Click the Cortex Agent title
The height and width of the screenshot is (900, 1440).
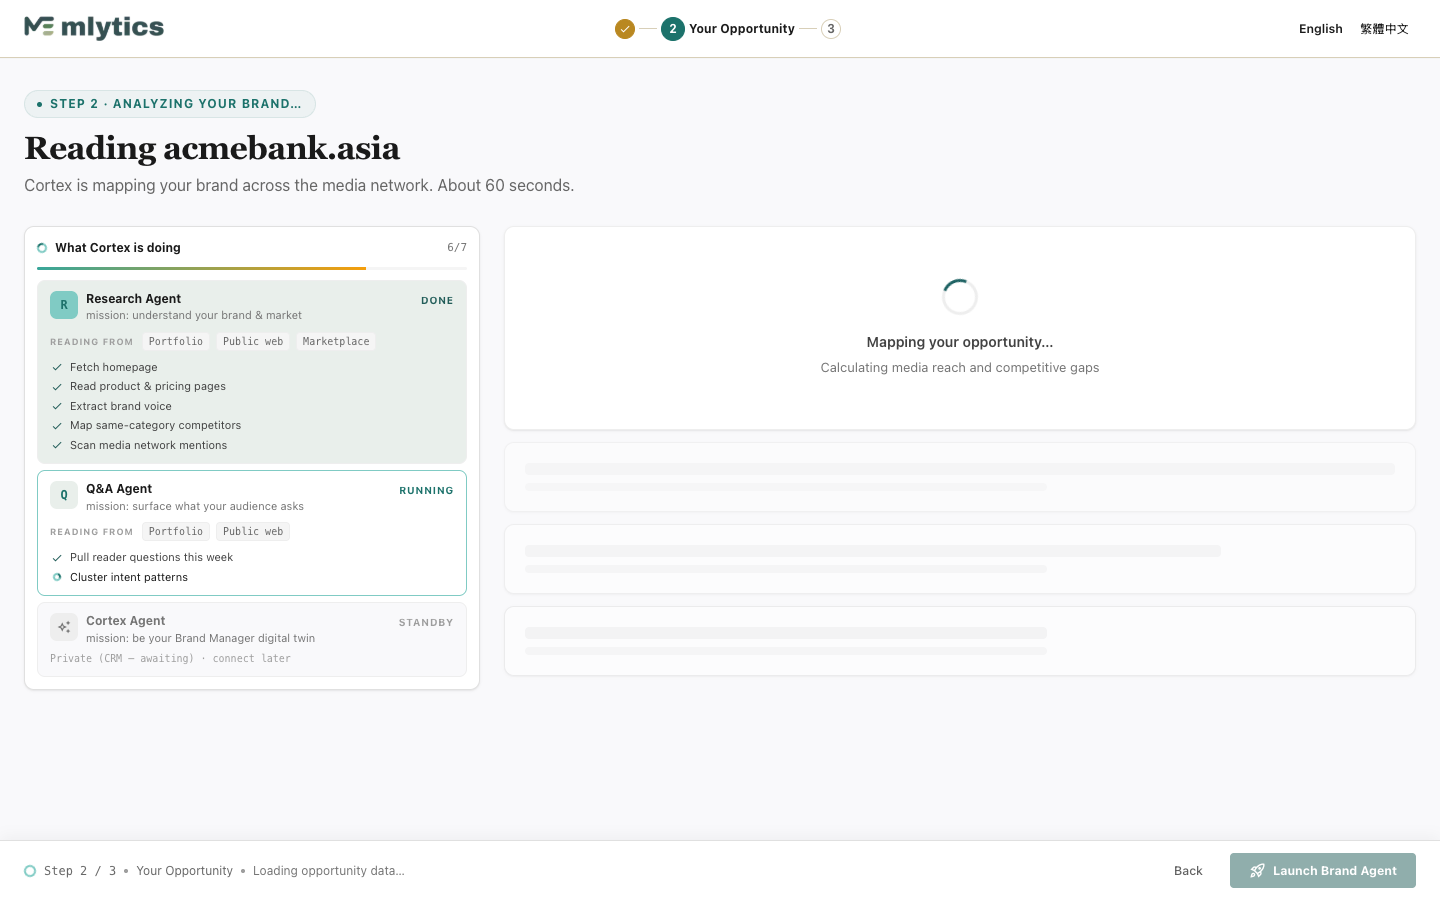(x=126, y=621)
